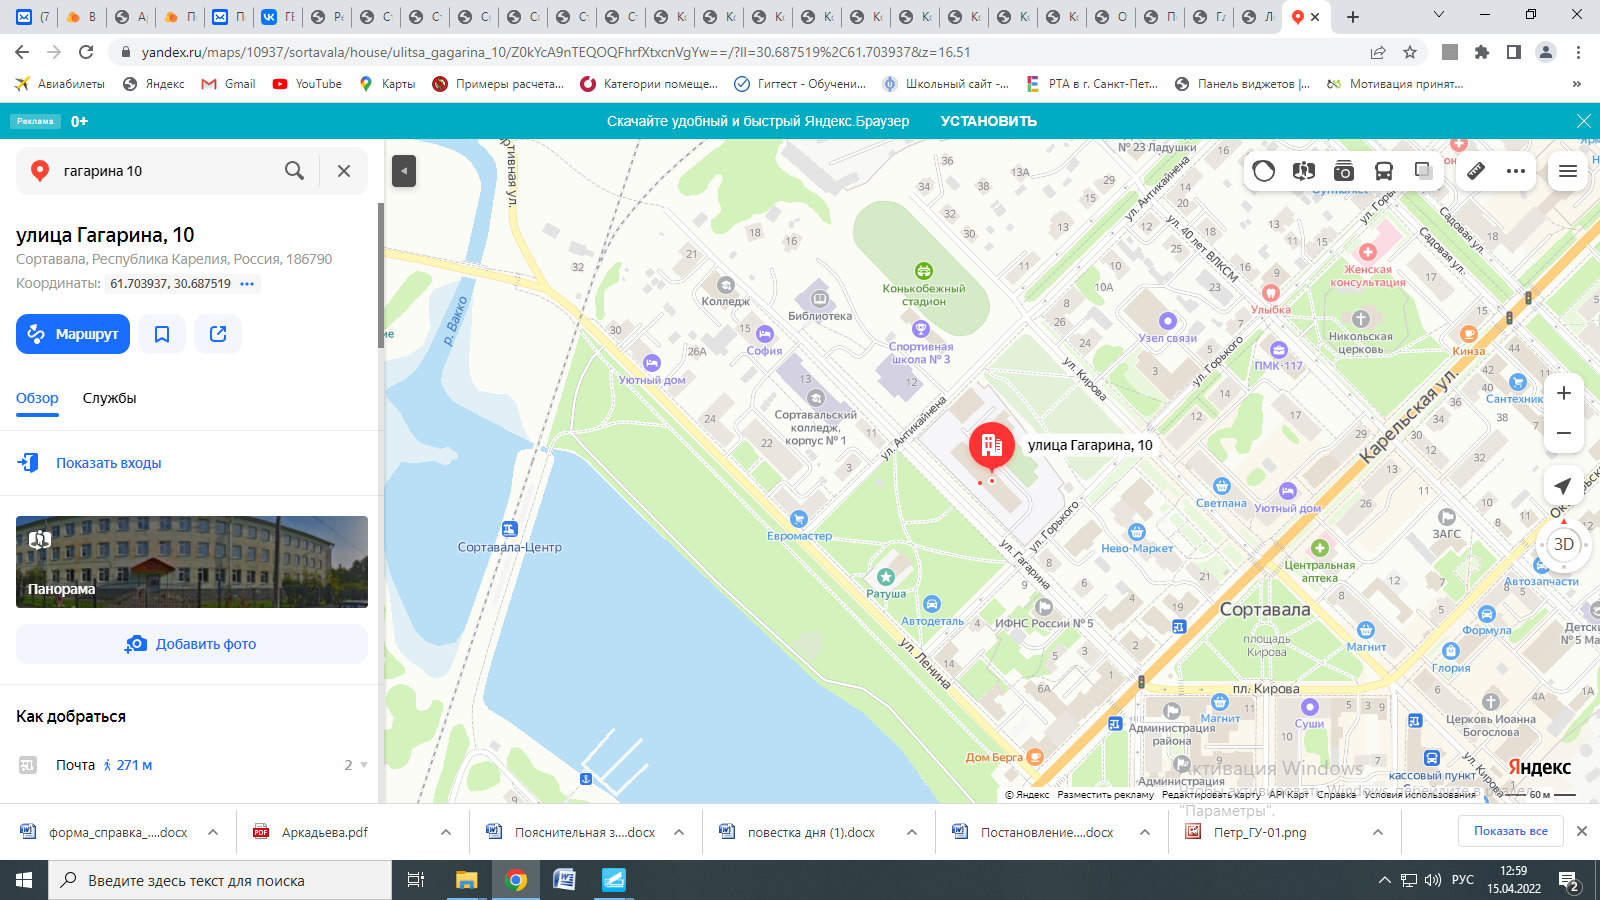Bookmark this page with star
Image resolution: width=1600 pixels, height=900 pixels.
click(x=1410, y=52)
